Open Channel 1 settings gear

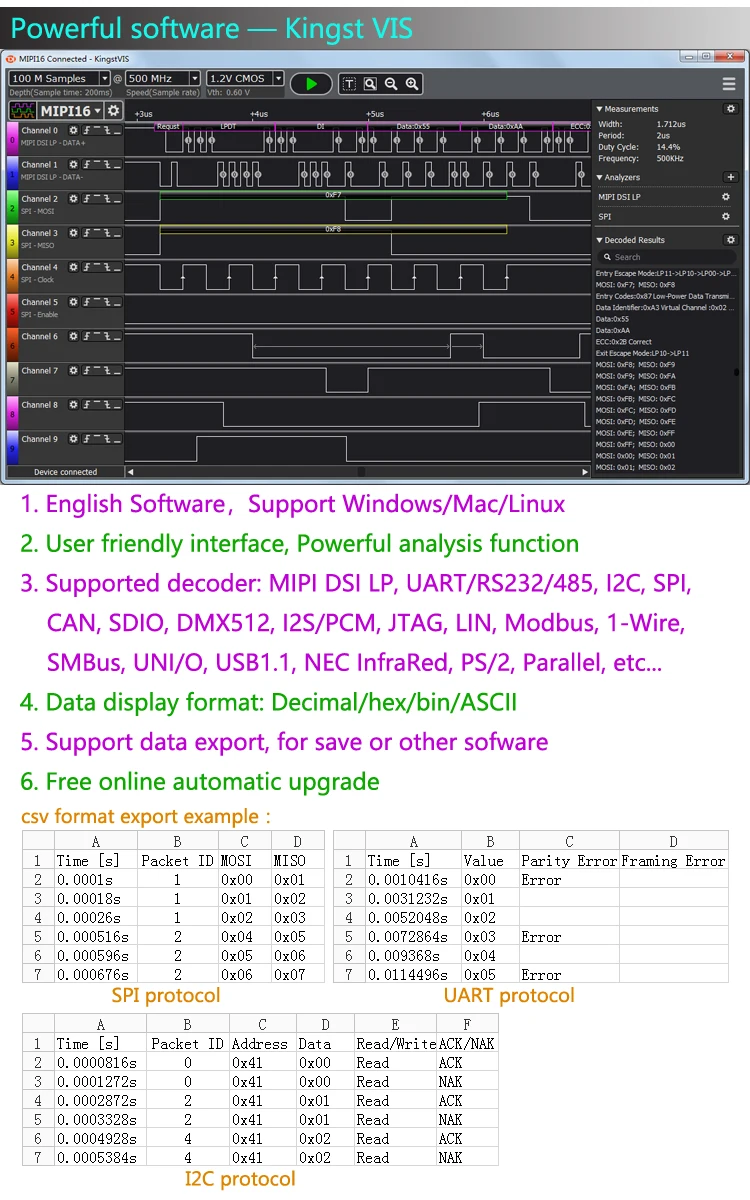click(x=71, y=164)
